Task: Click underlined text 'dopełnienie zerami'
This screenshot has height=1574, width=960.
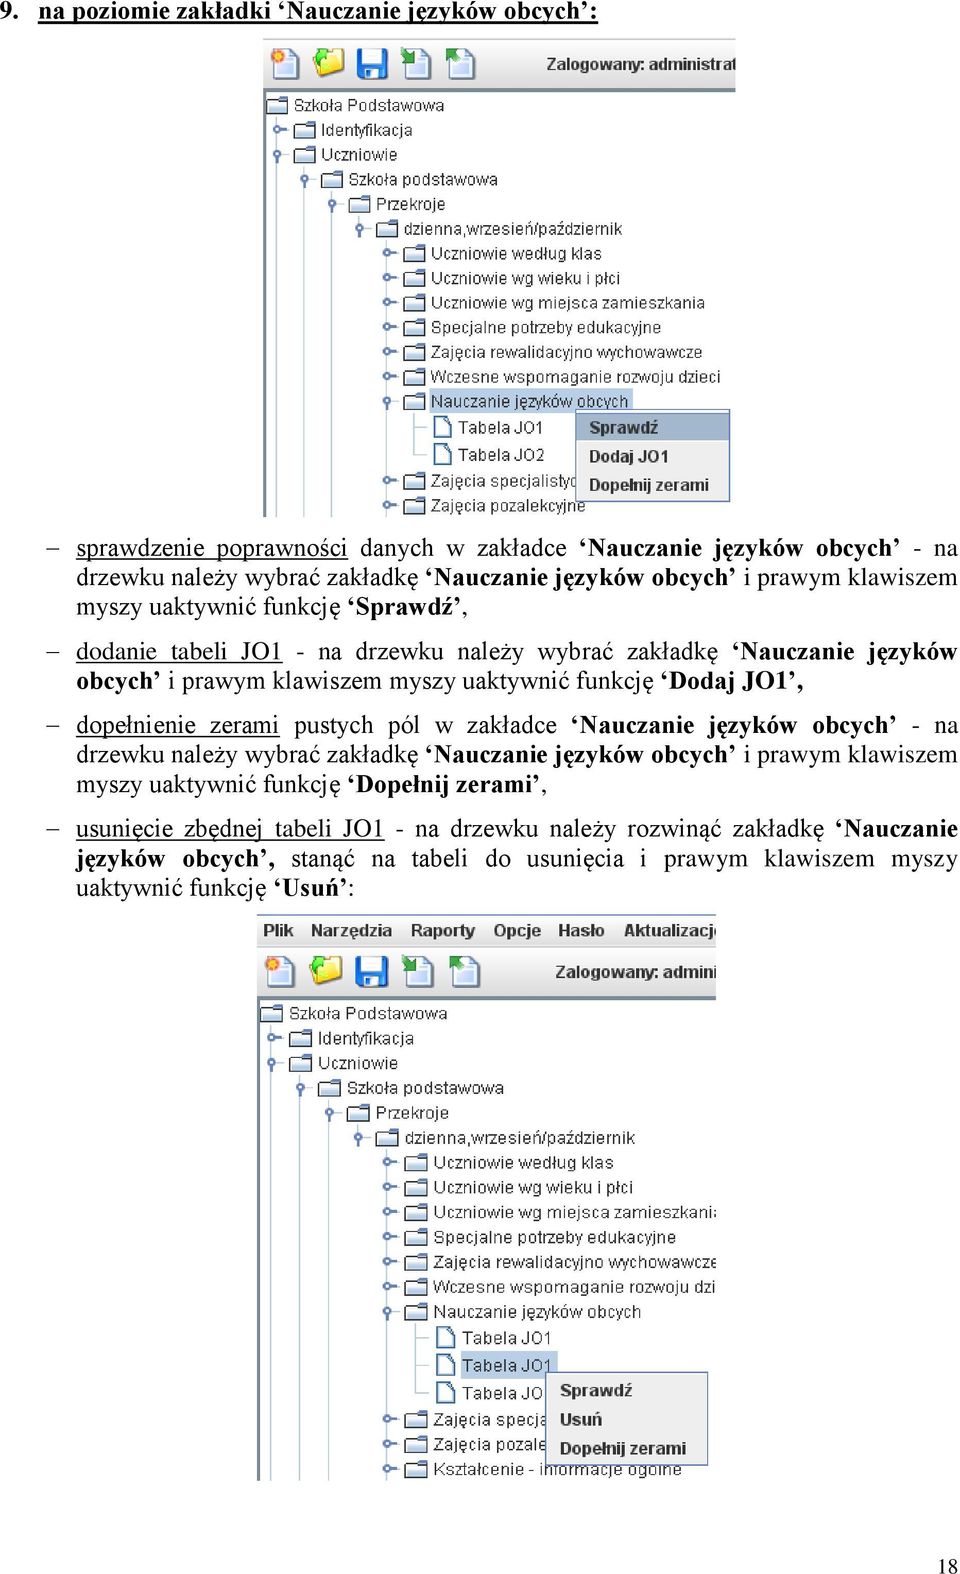Action: (177, 725)
